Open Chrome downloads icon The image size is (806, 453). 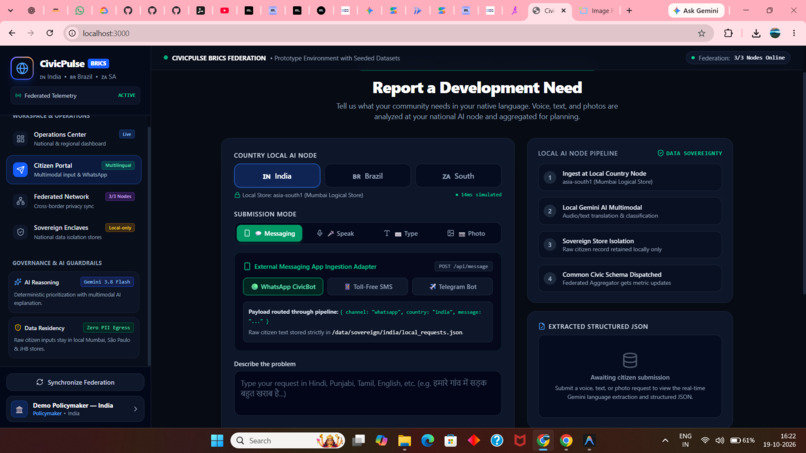tap(756, 33)
